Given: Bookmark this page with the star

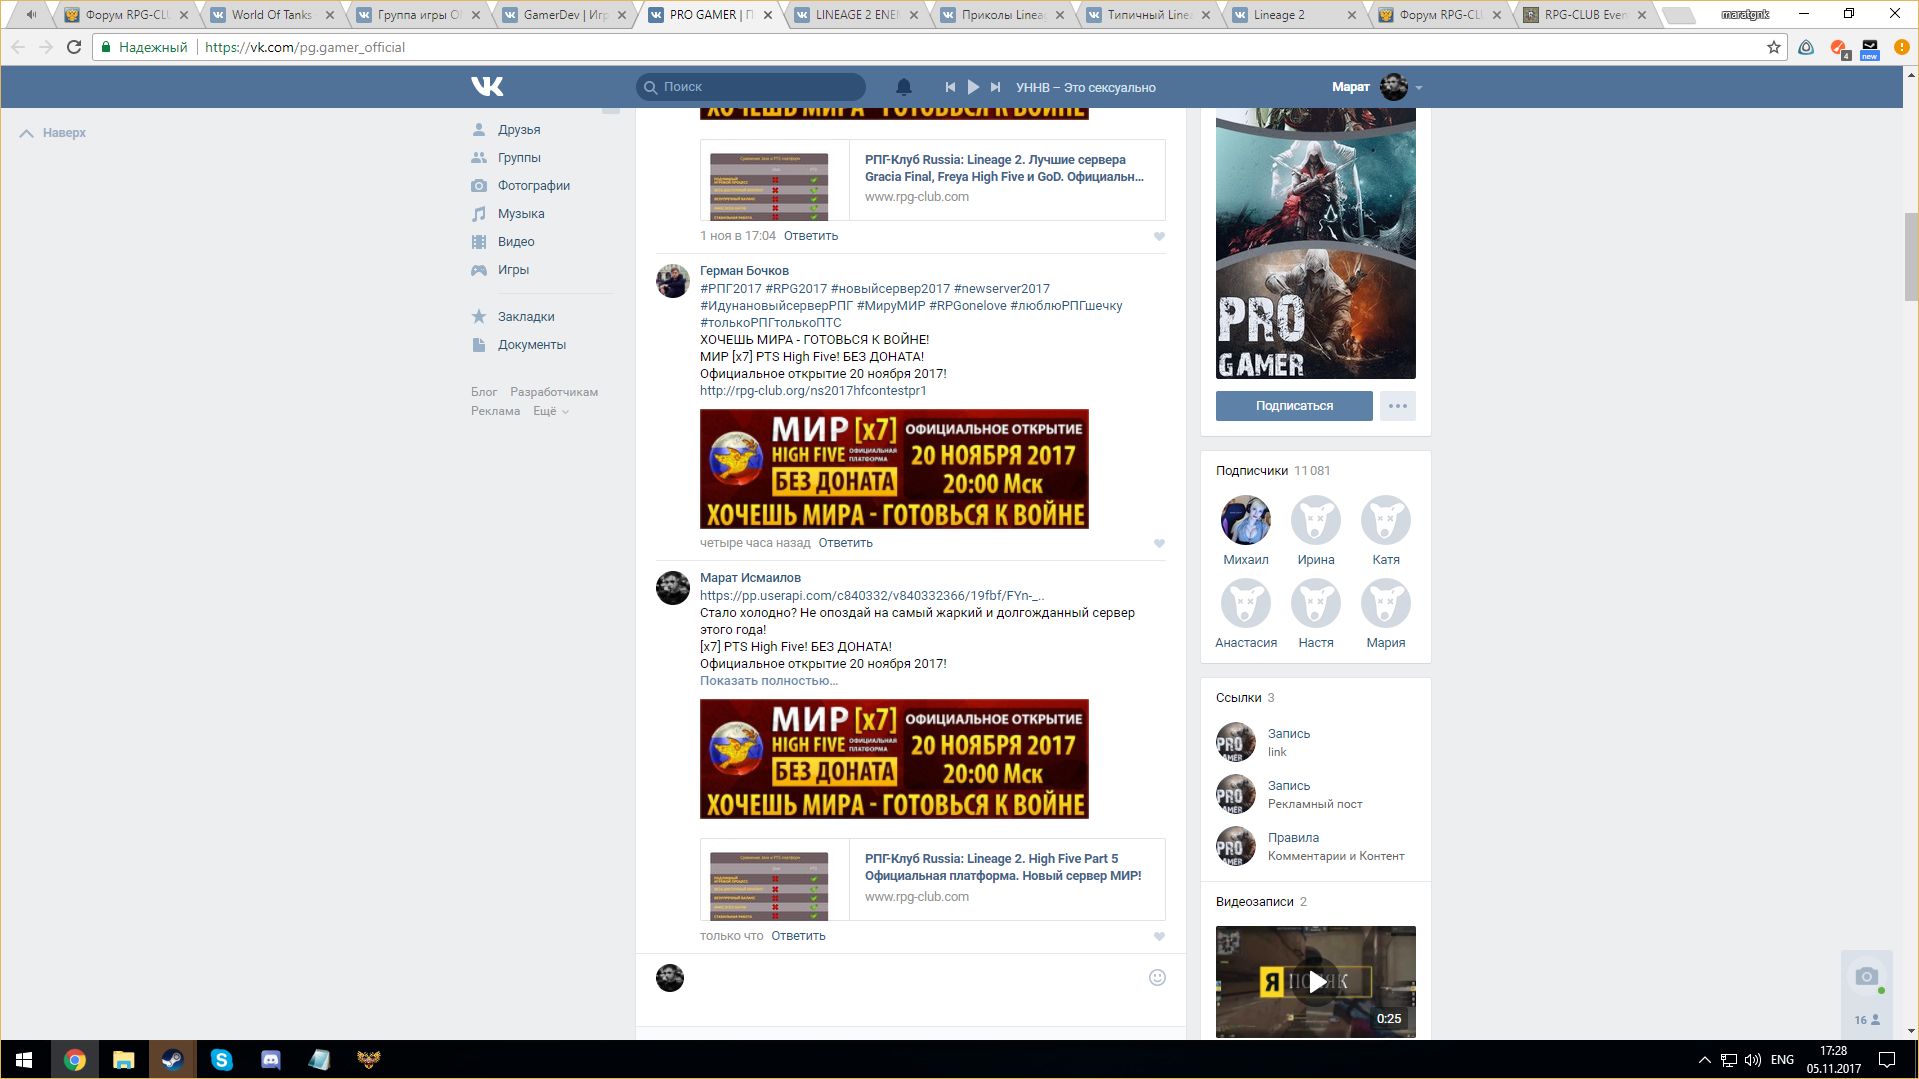Looking at the screenshot, I should (1774, 47).
